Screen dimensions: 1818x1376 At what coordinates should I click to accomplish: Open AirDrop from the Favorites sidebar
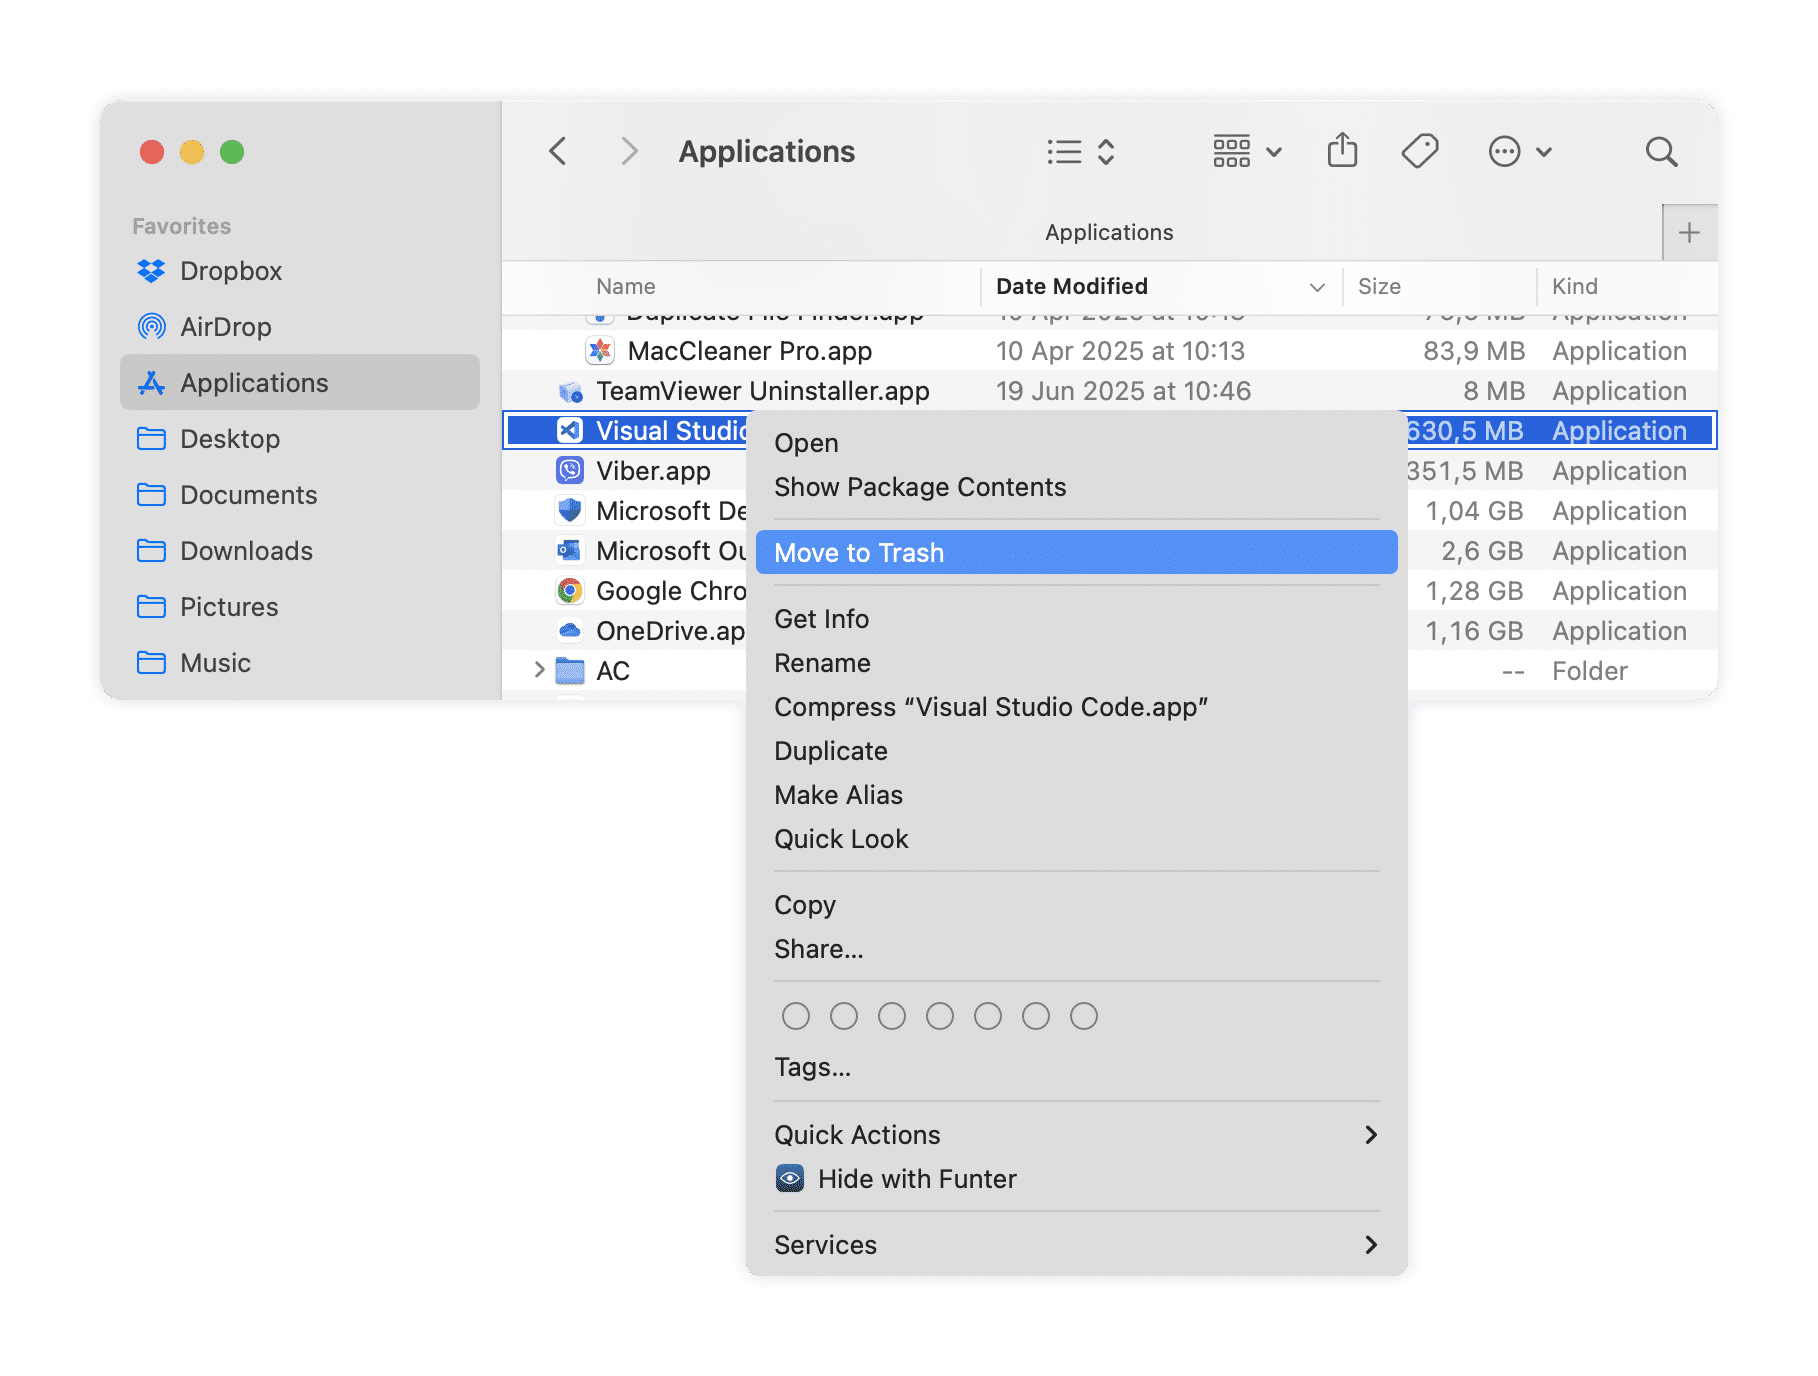(225, 327)
